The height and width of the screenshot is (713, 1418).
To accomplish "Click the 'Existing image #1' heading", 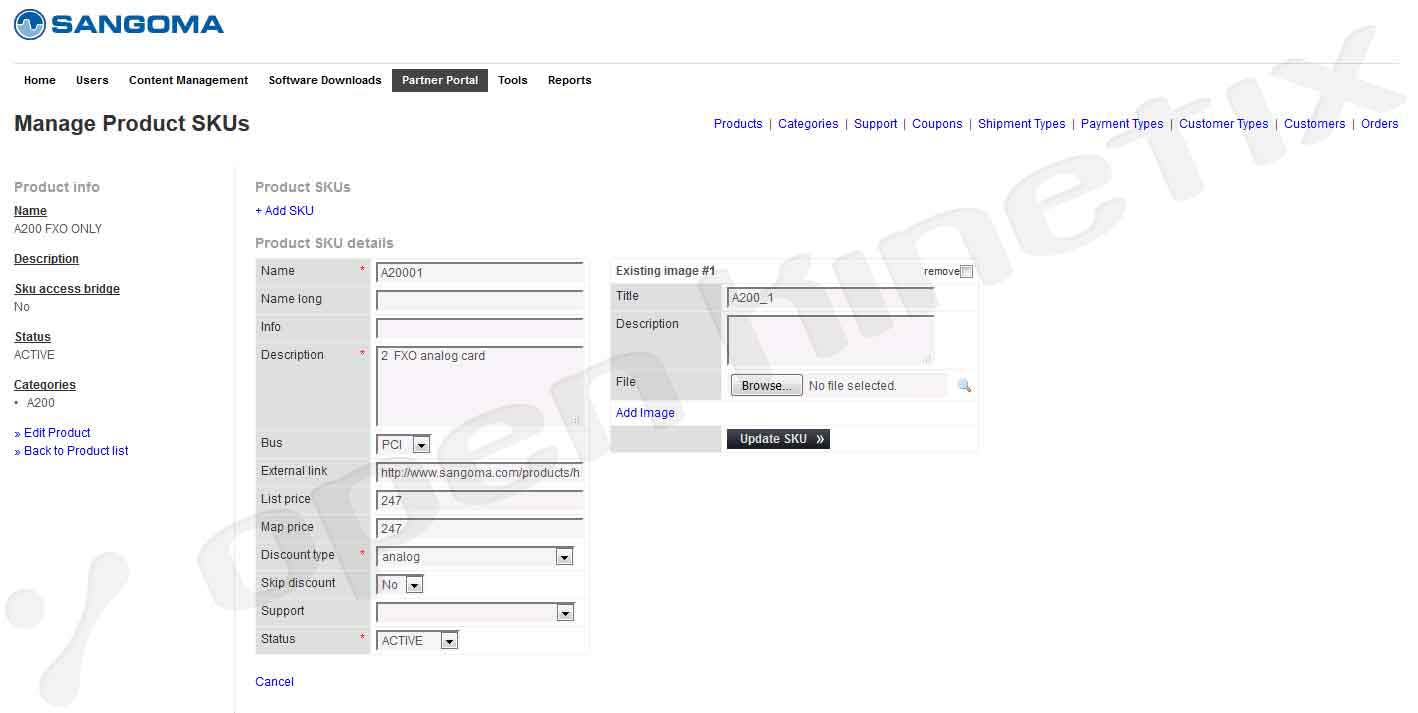I will pyautogui.click(x=665, y=271).
